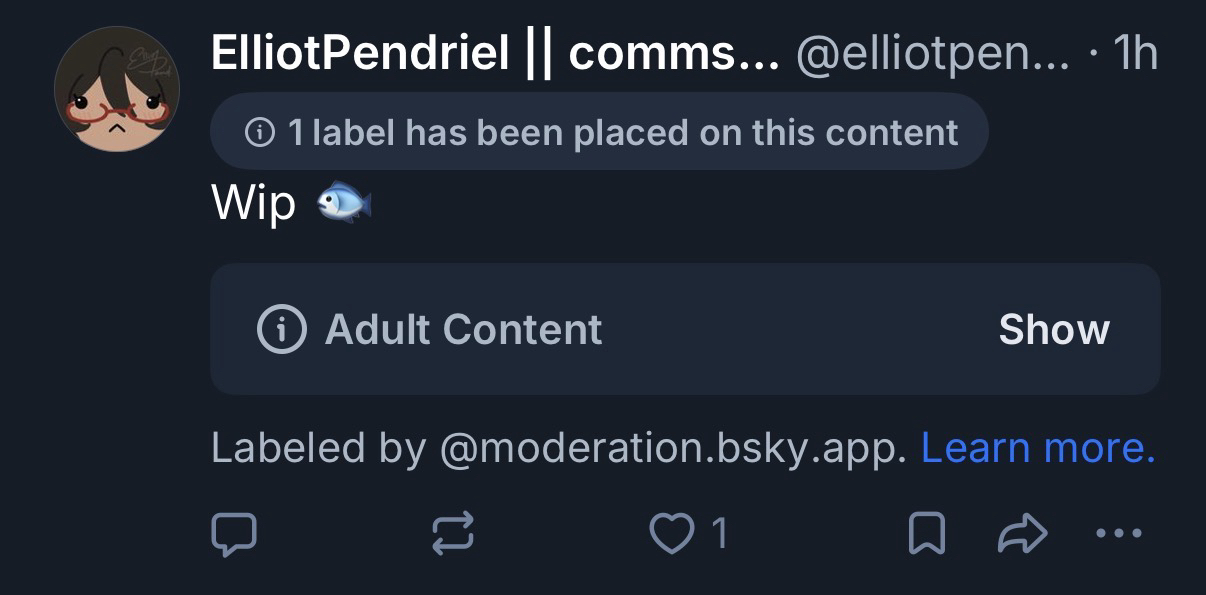Open ElliotPendriel's profile avatar

tap(117, 89)
